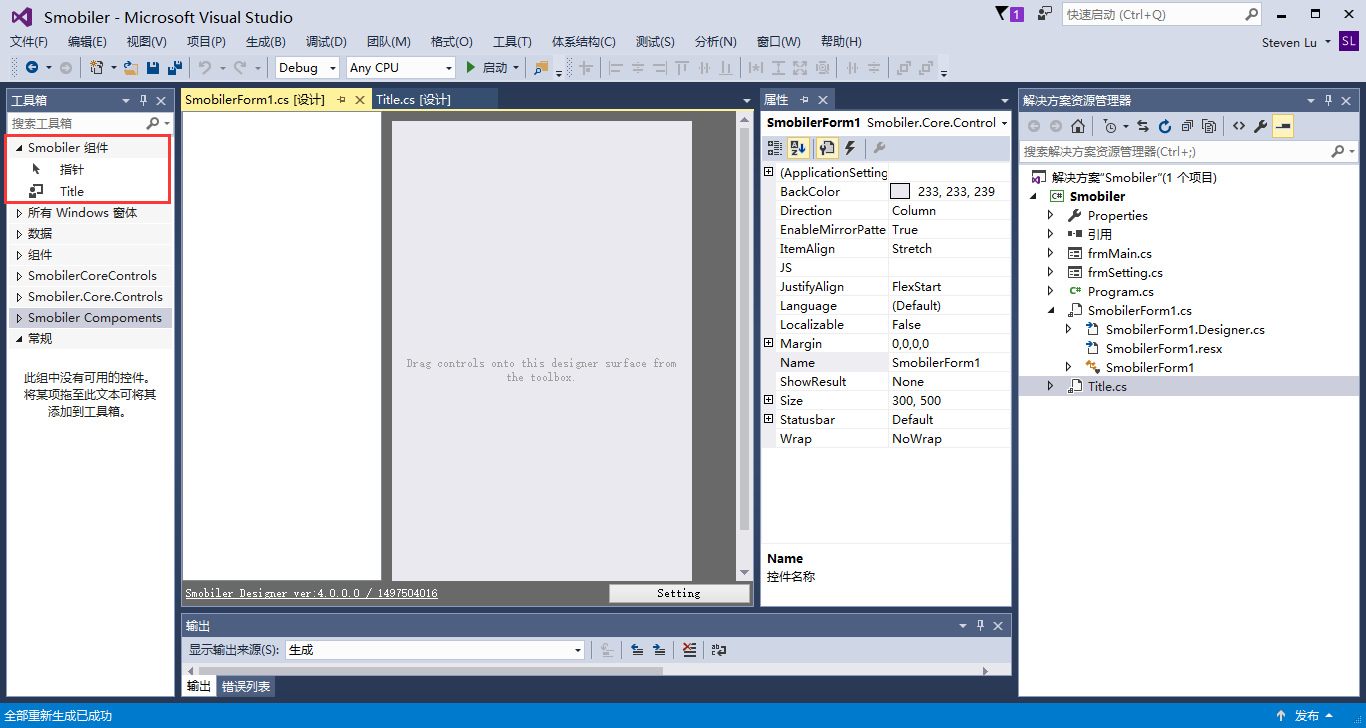1366x728 pixels.
Task: Expand the Properties node in solution tree
Action: tap(1050, 215)
